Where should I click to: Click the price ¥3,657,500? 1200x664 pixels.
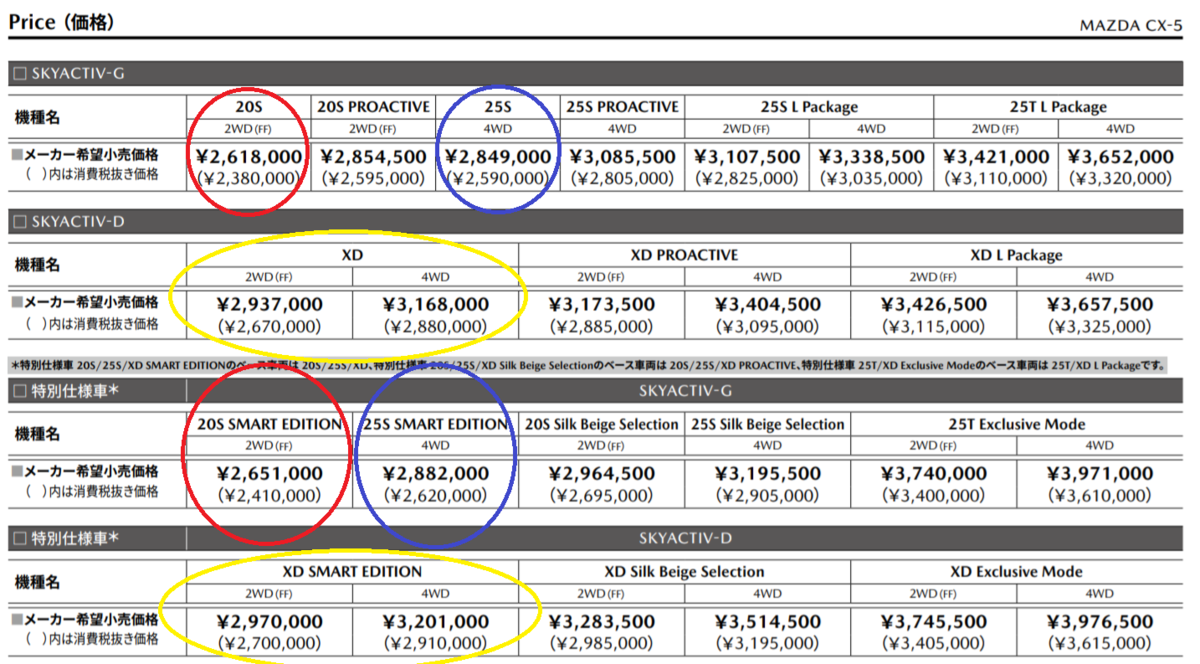tap(1100, 305)
